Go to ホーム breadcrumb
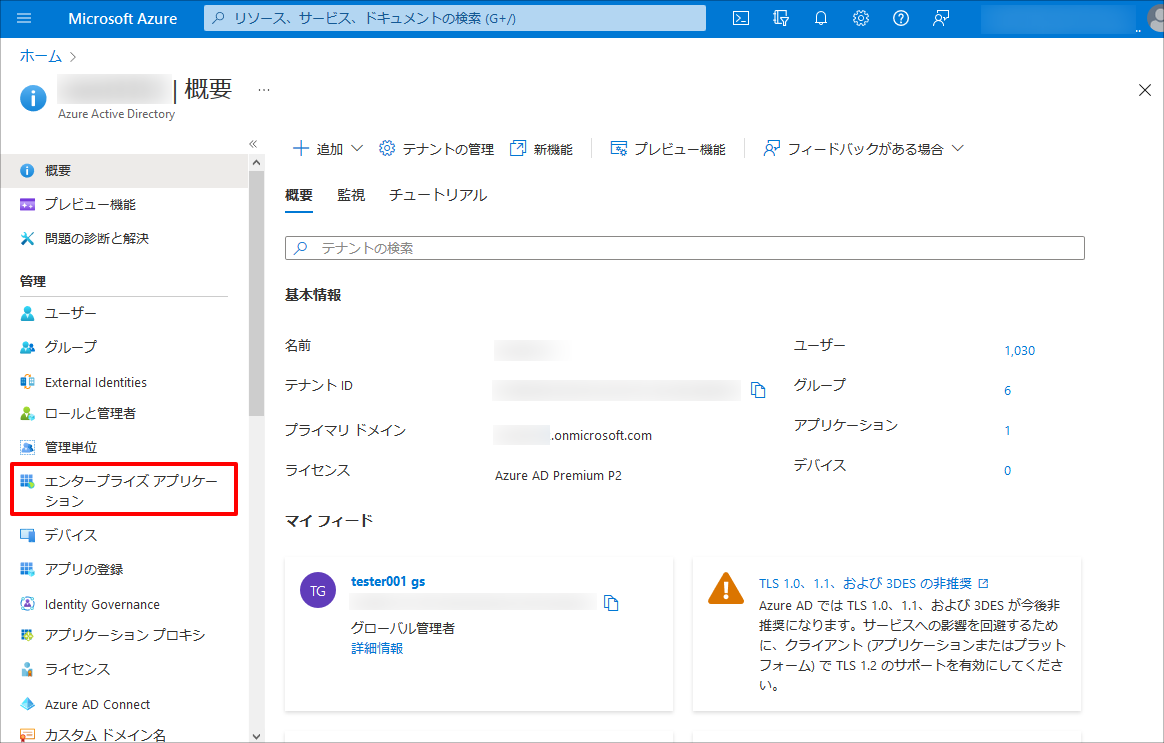 click(x=41, y=56)
